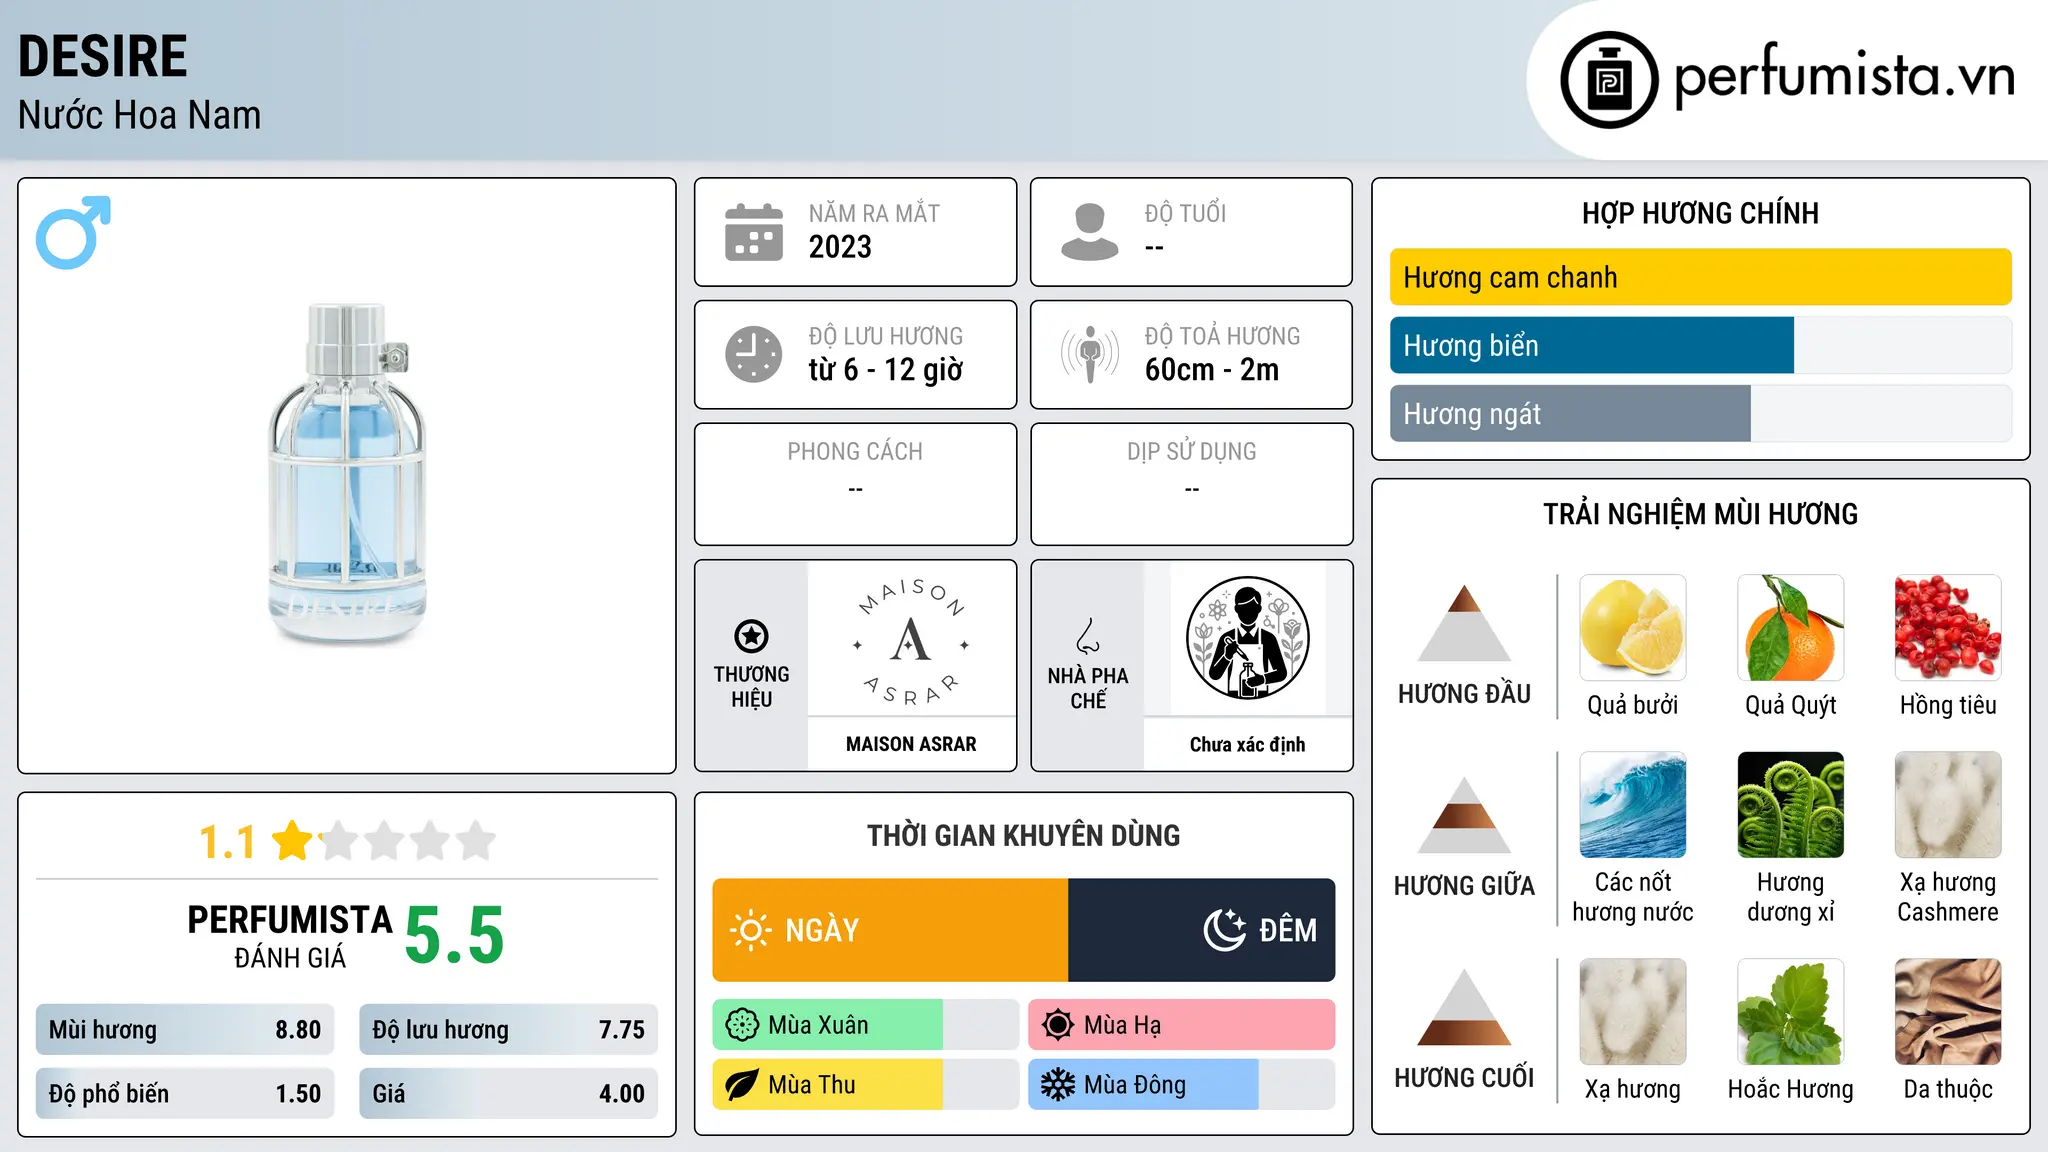Click the Độ phổ biến 1.50 score

coord(185,1094)
